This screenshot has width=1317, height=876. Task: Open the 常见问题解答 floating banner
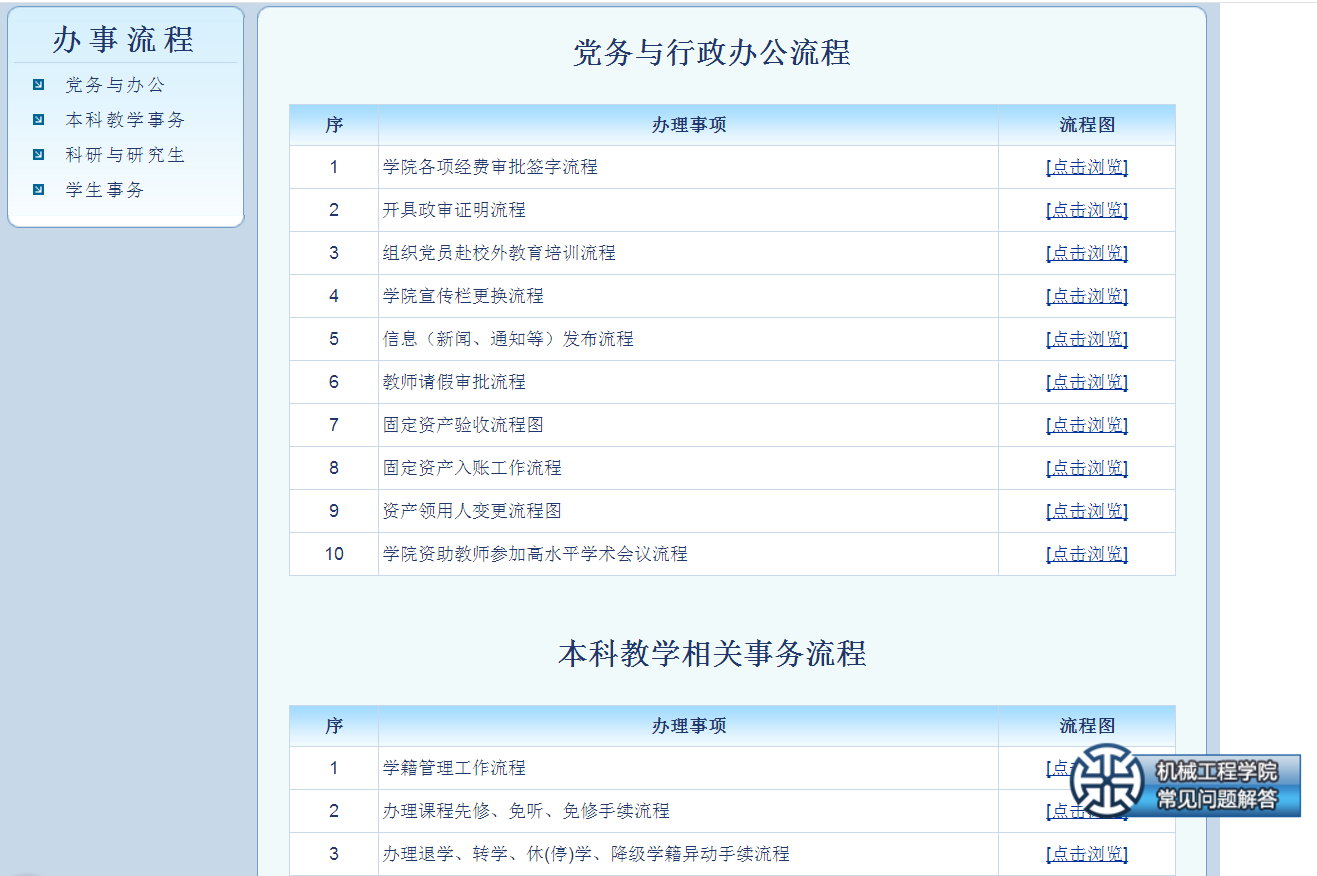pyautogui.click(x=1217, y=799)
